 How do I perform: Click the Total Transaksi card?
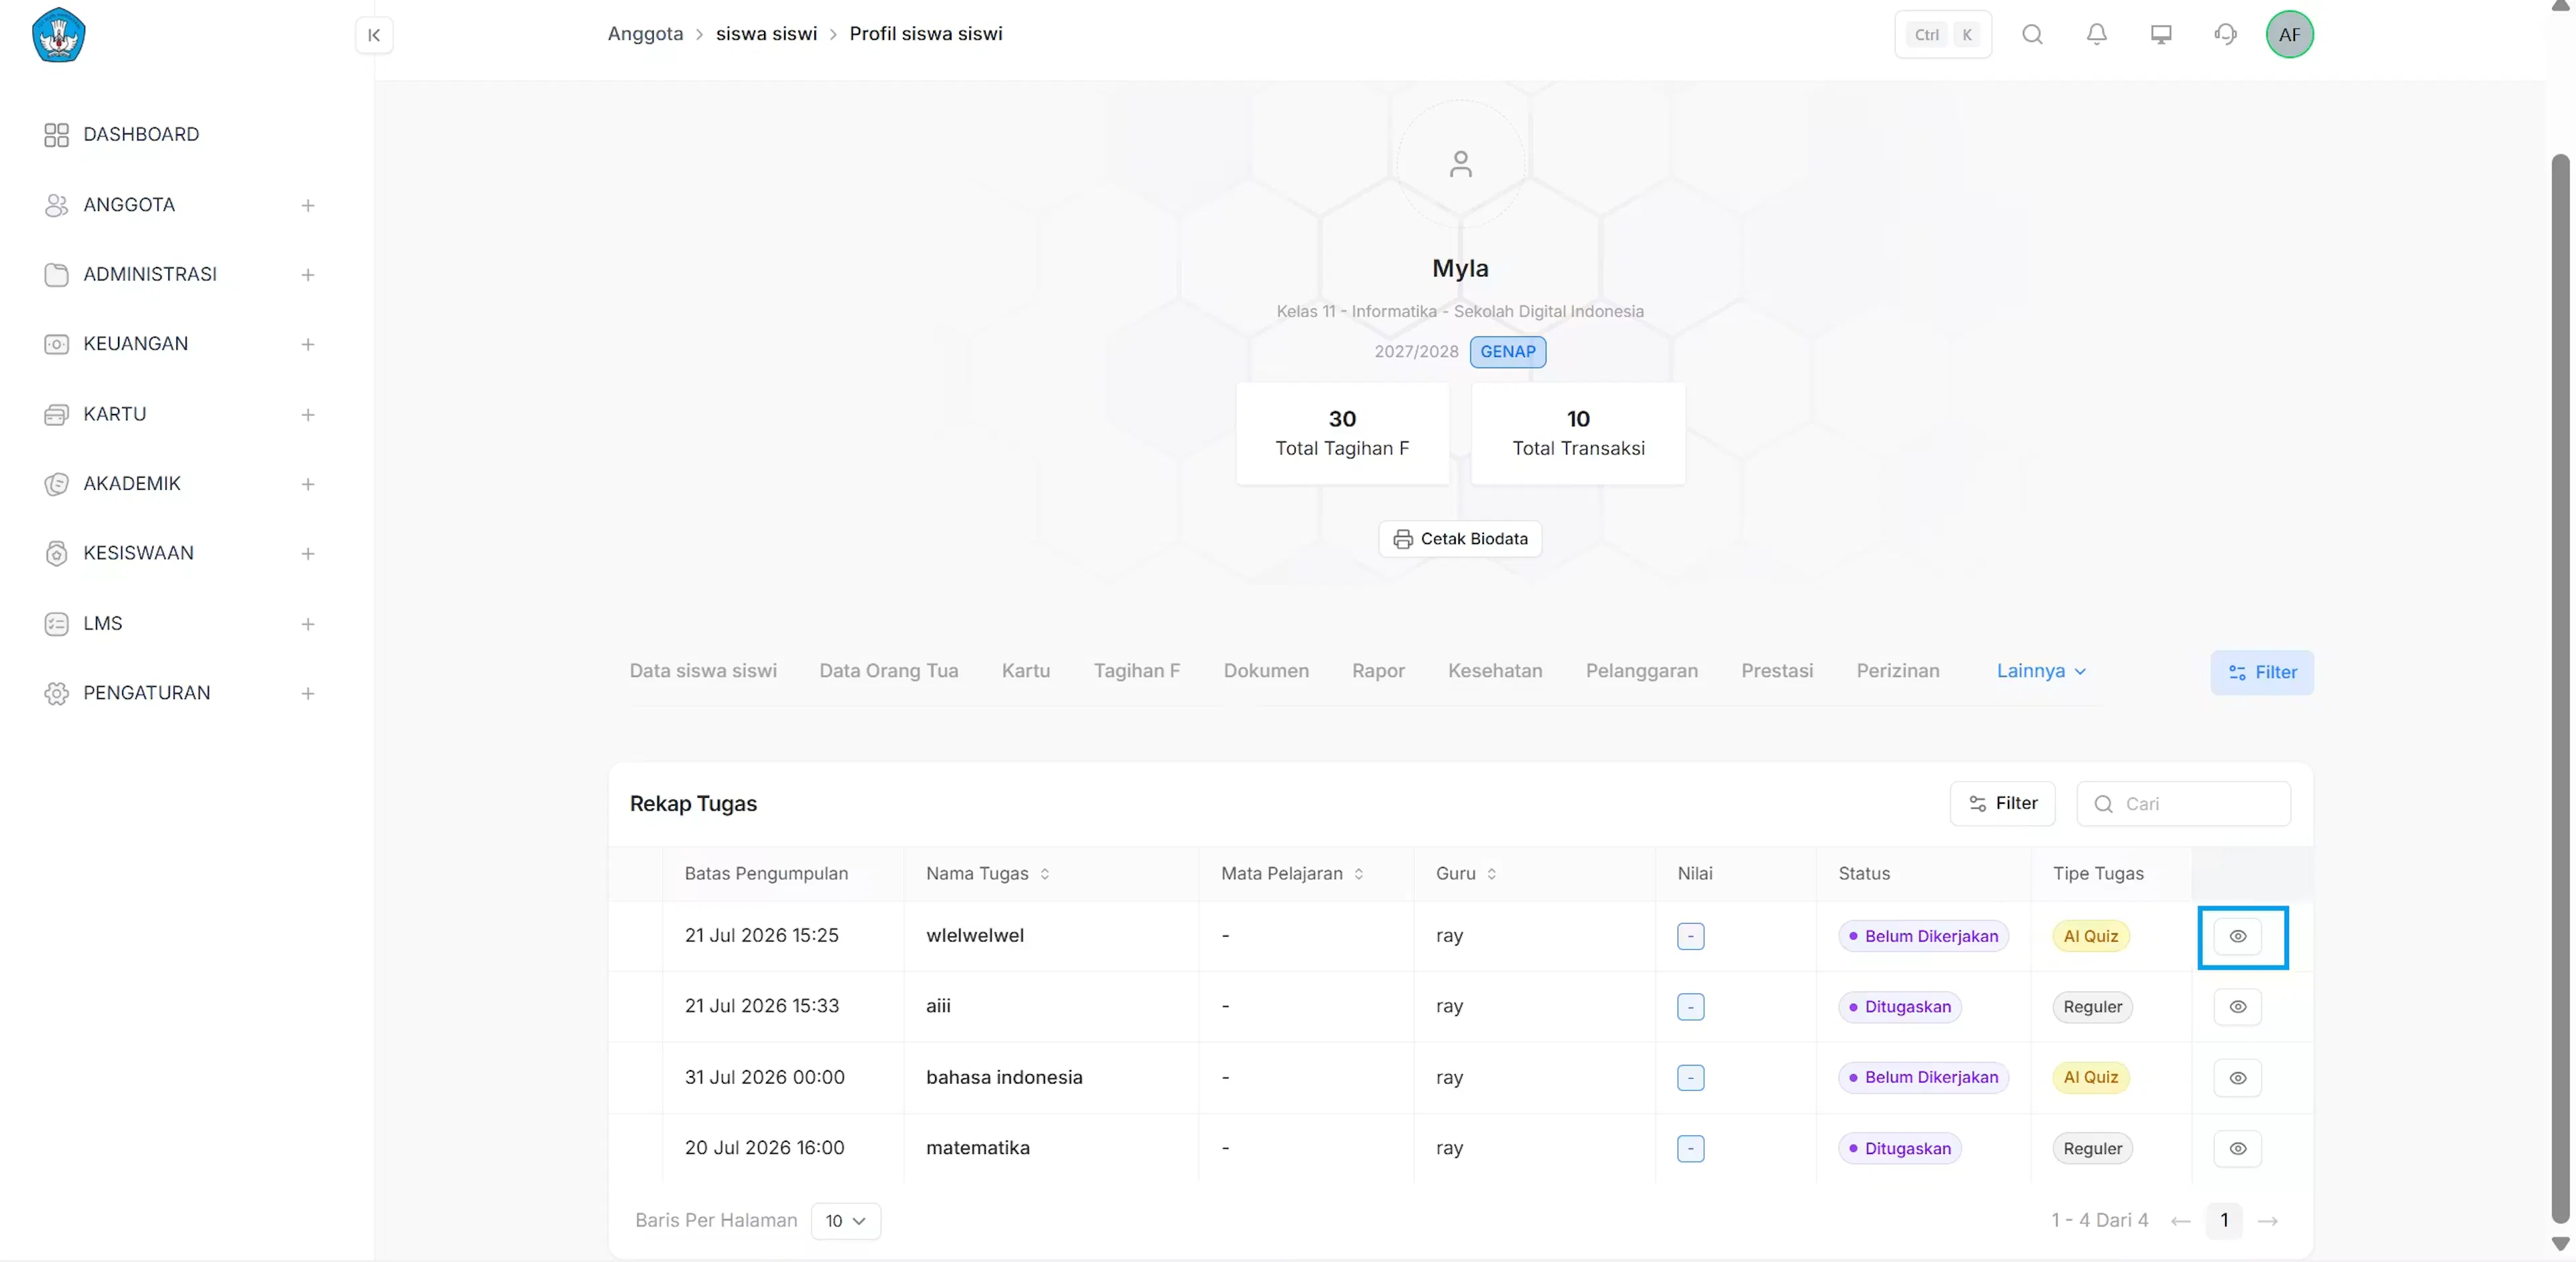coord(1578,433)
